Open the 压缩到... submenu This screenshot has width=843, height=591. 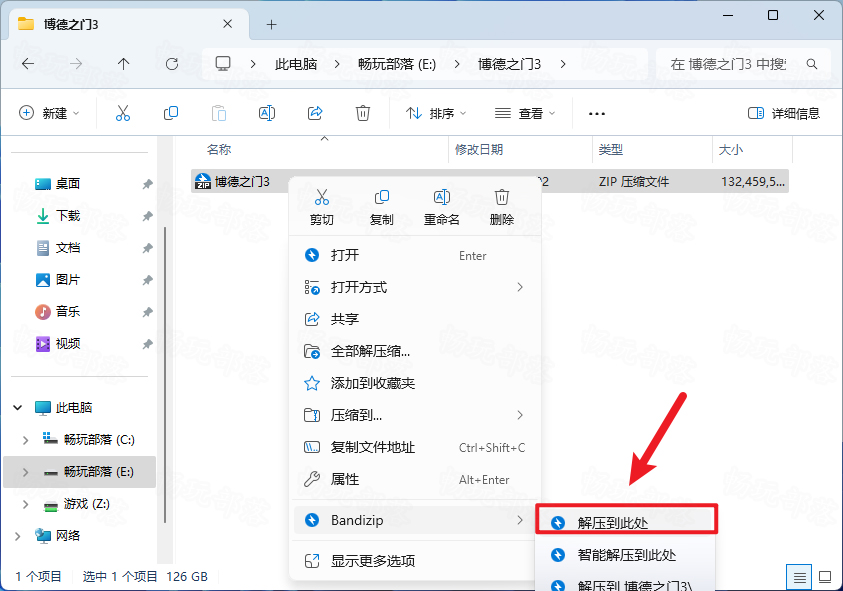[x=415, y=415]
